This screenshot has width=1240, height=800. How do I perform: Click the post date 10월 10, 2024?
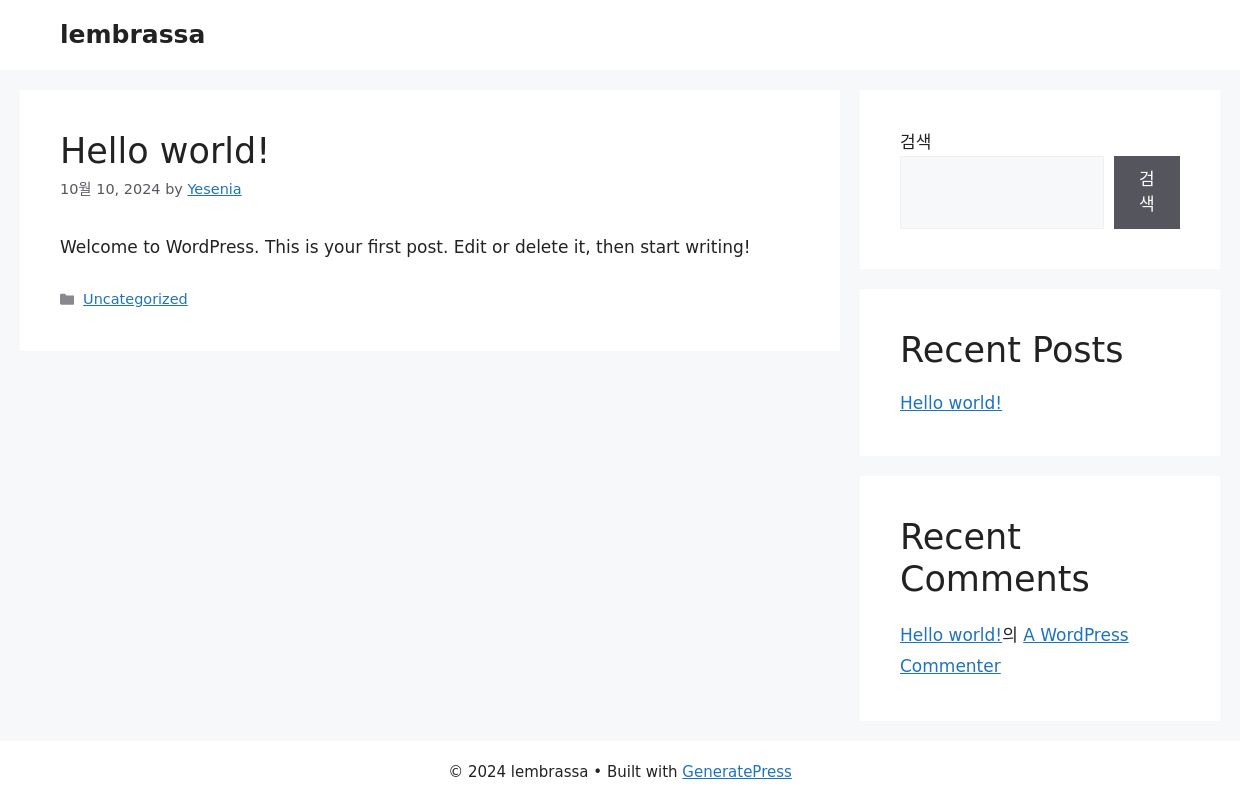110,189
